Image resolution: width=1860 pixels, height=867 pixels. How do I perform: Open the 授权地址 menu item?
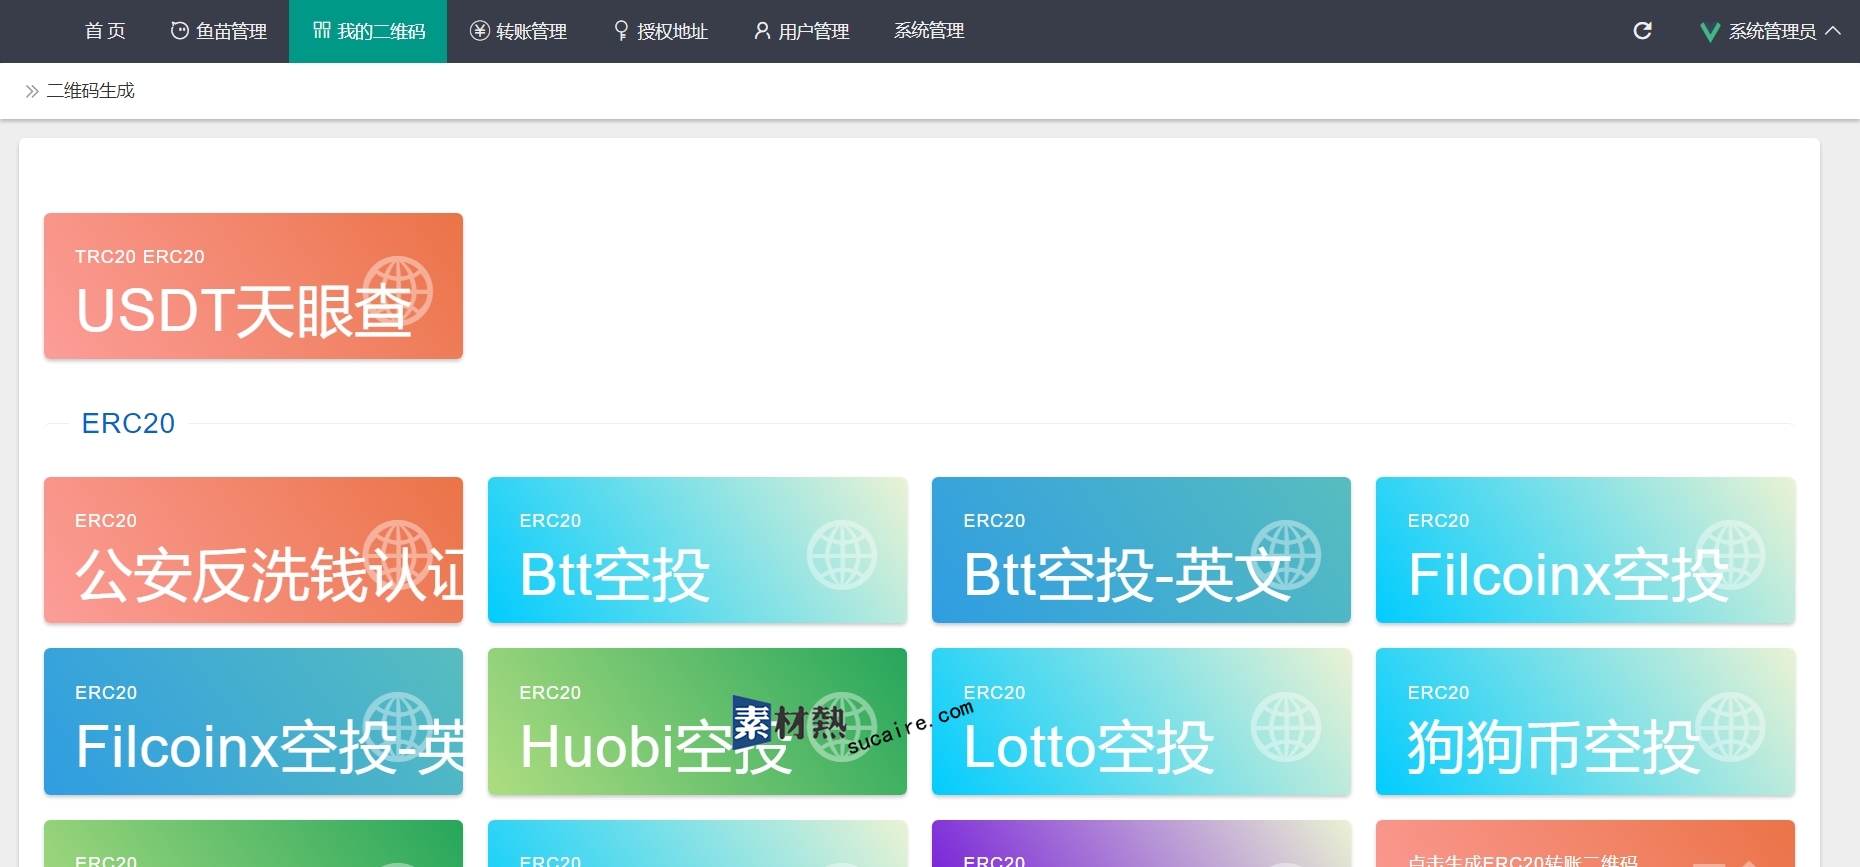tap(660, 31)
